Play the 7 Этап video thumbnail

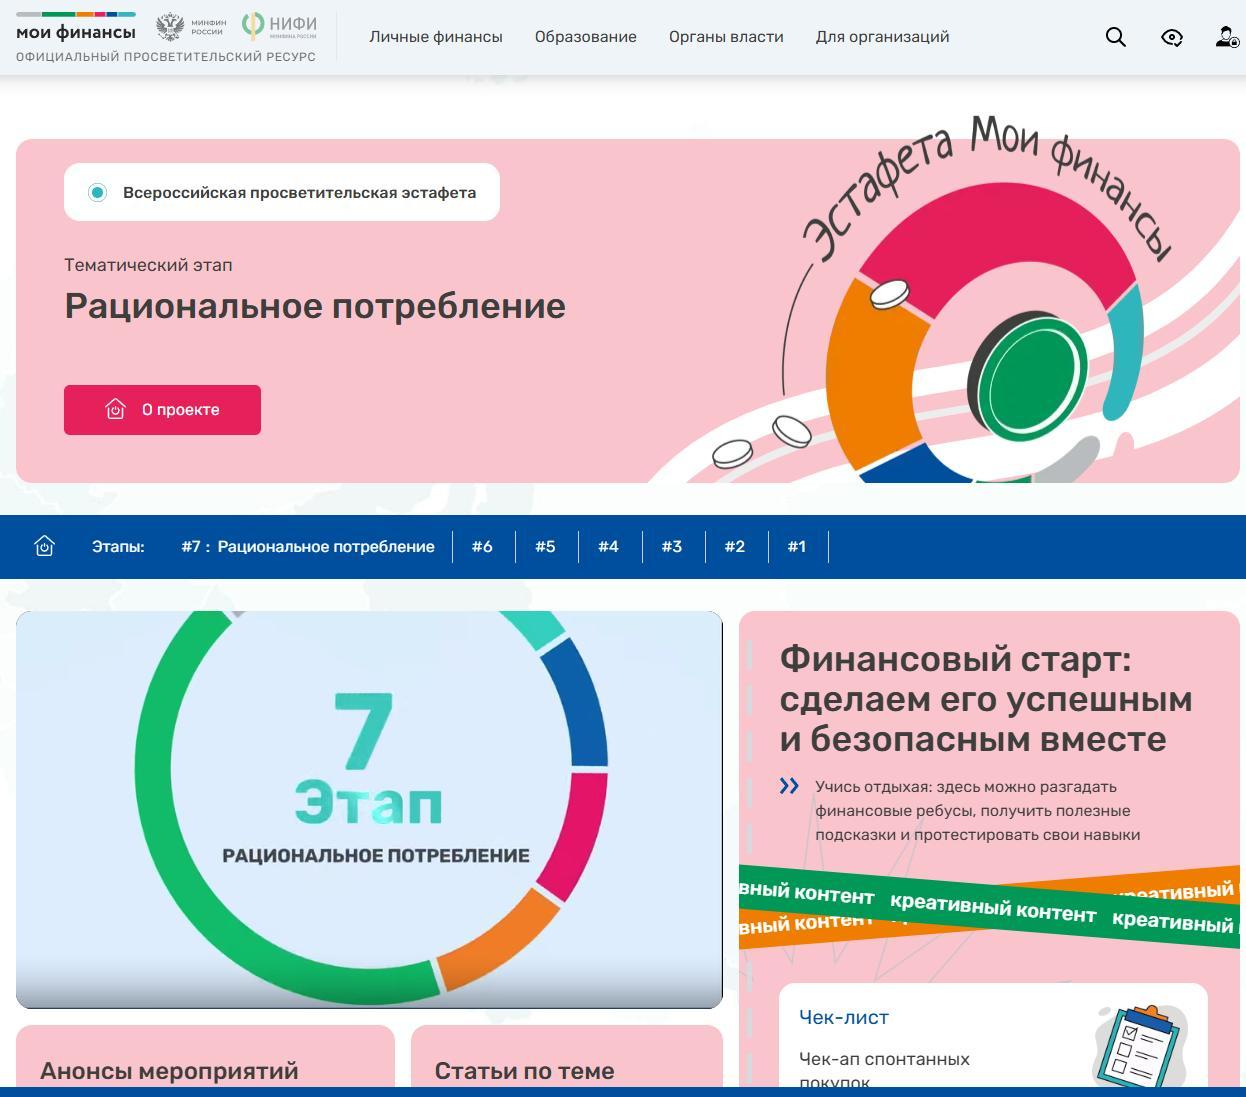(369, 808)
